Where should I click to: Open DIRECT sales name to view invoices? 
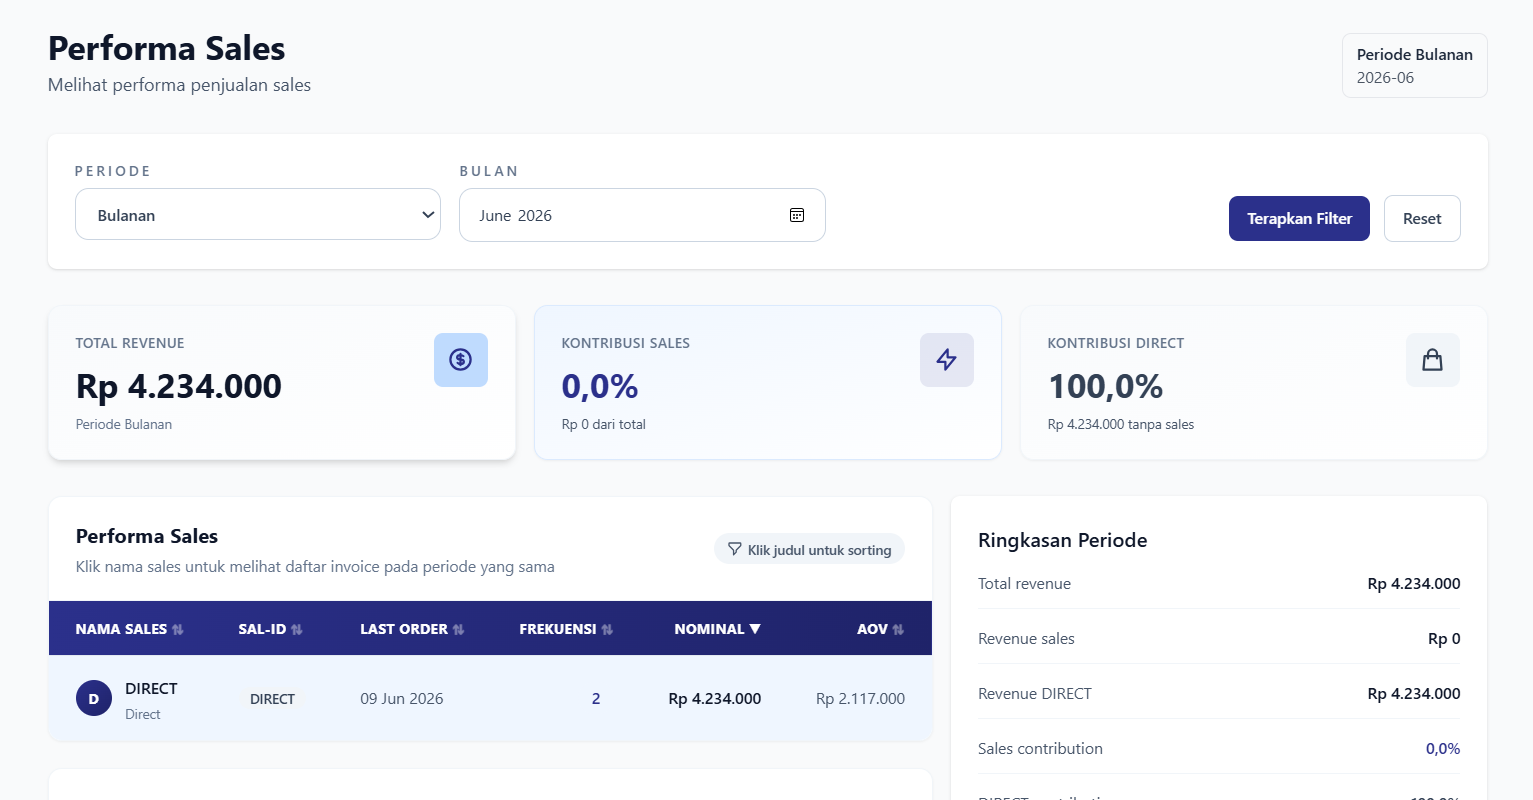pyautogui.click(x=151, y=689)
